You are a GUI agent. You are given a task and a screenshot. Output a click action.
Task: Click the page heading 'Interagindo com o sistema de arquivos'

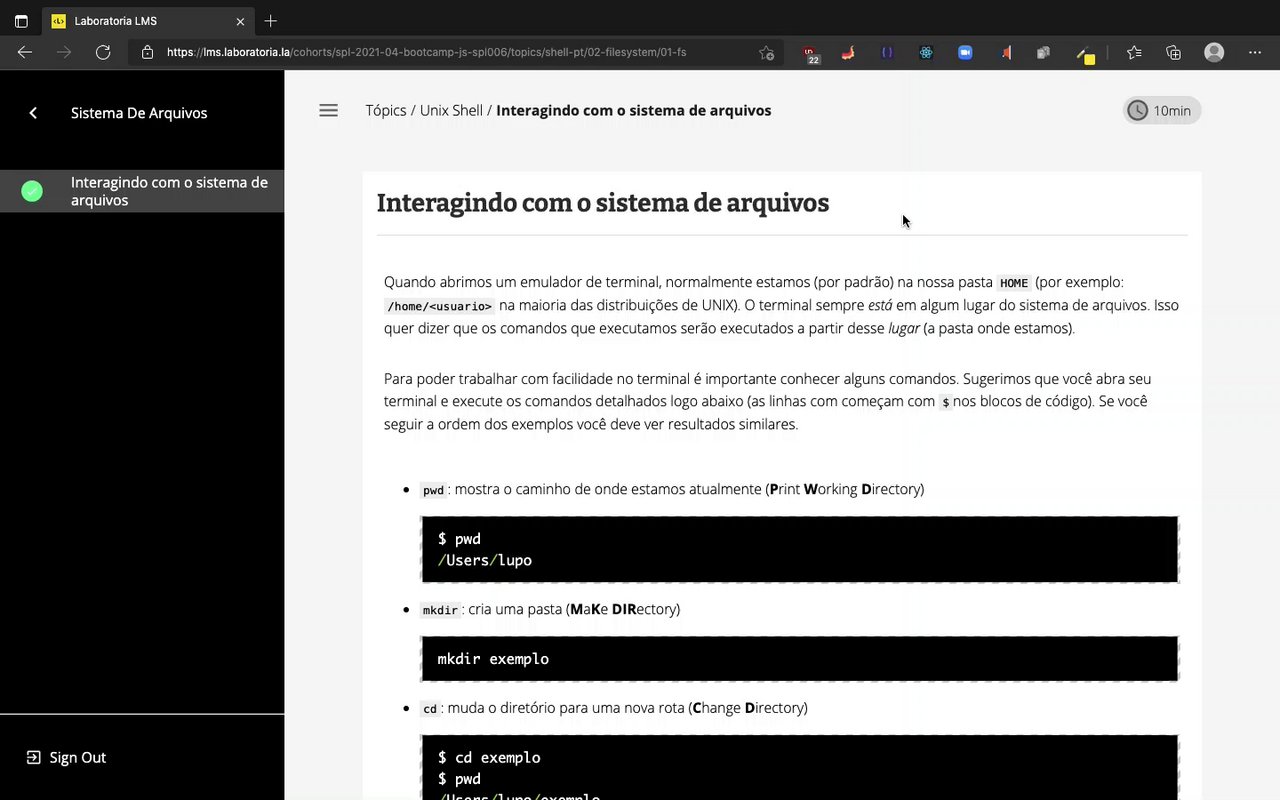pos(603,203)
